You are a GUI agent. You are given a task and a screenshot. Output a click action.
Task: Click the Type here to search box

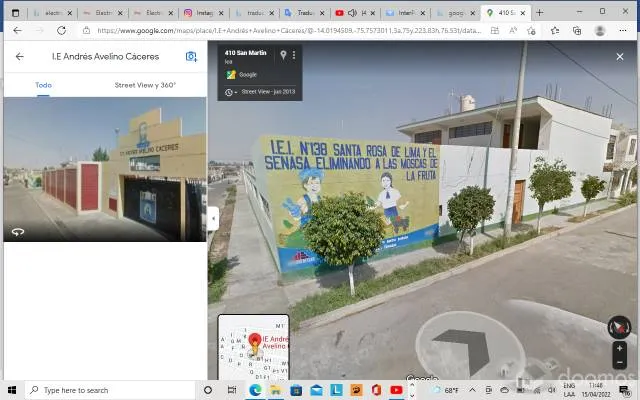coord(110,390)
